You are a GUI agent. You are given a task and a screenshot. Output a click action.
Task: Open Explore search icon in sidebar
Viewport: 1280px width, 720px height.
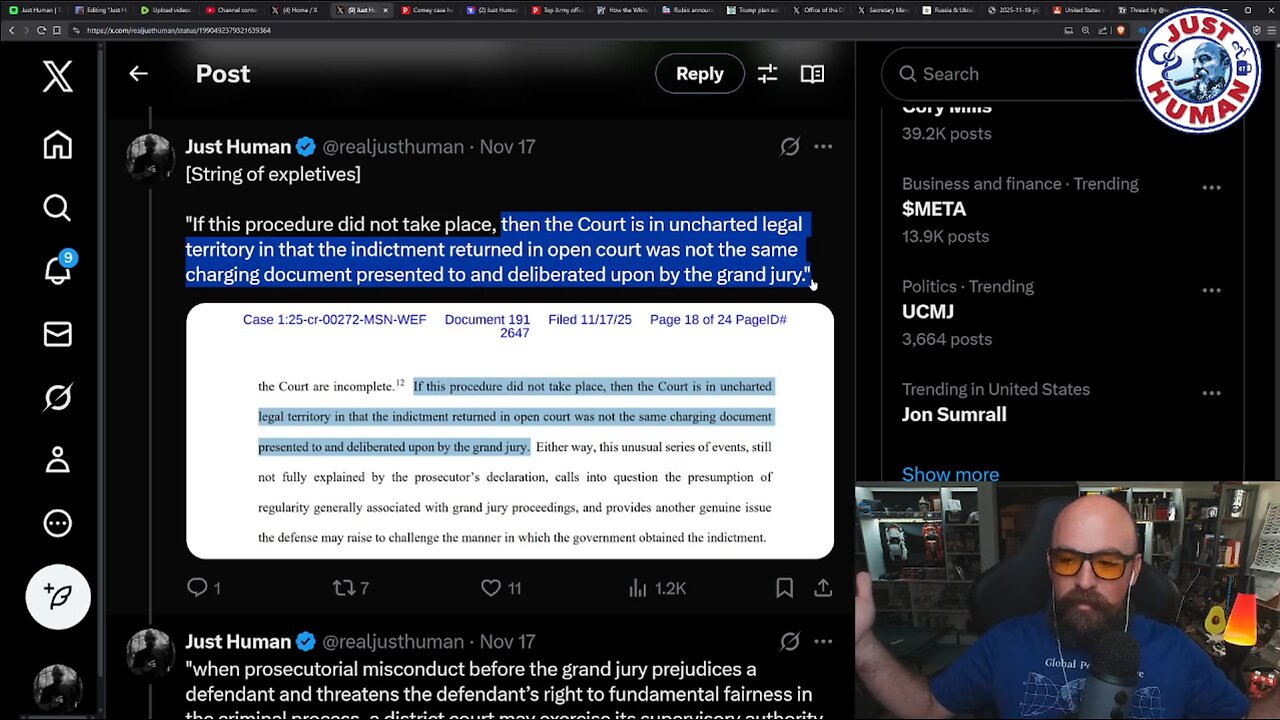pyautogui.click(x=57, y=208)
